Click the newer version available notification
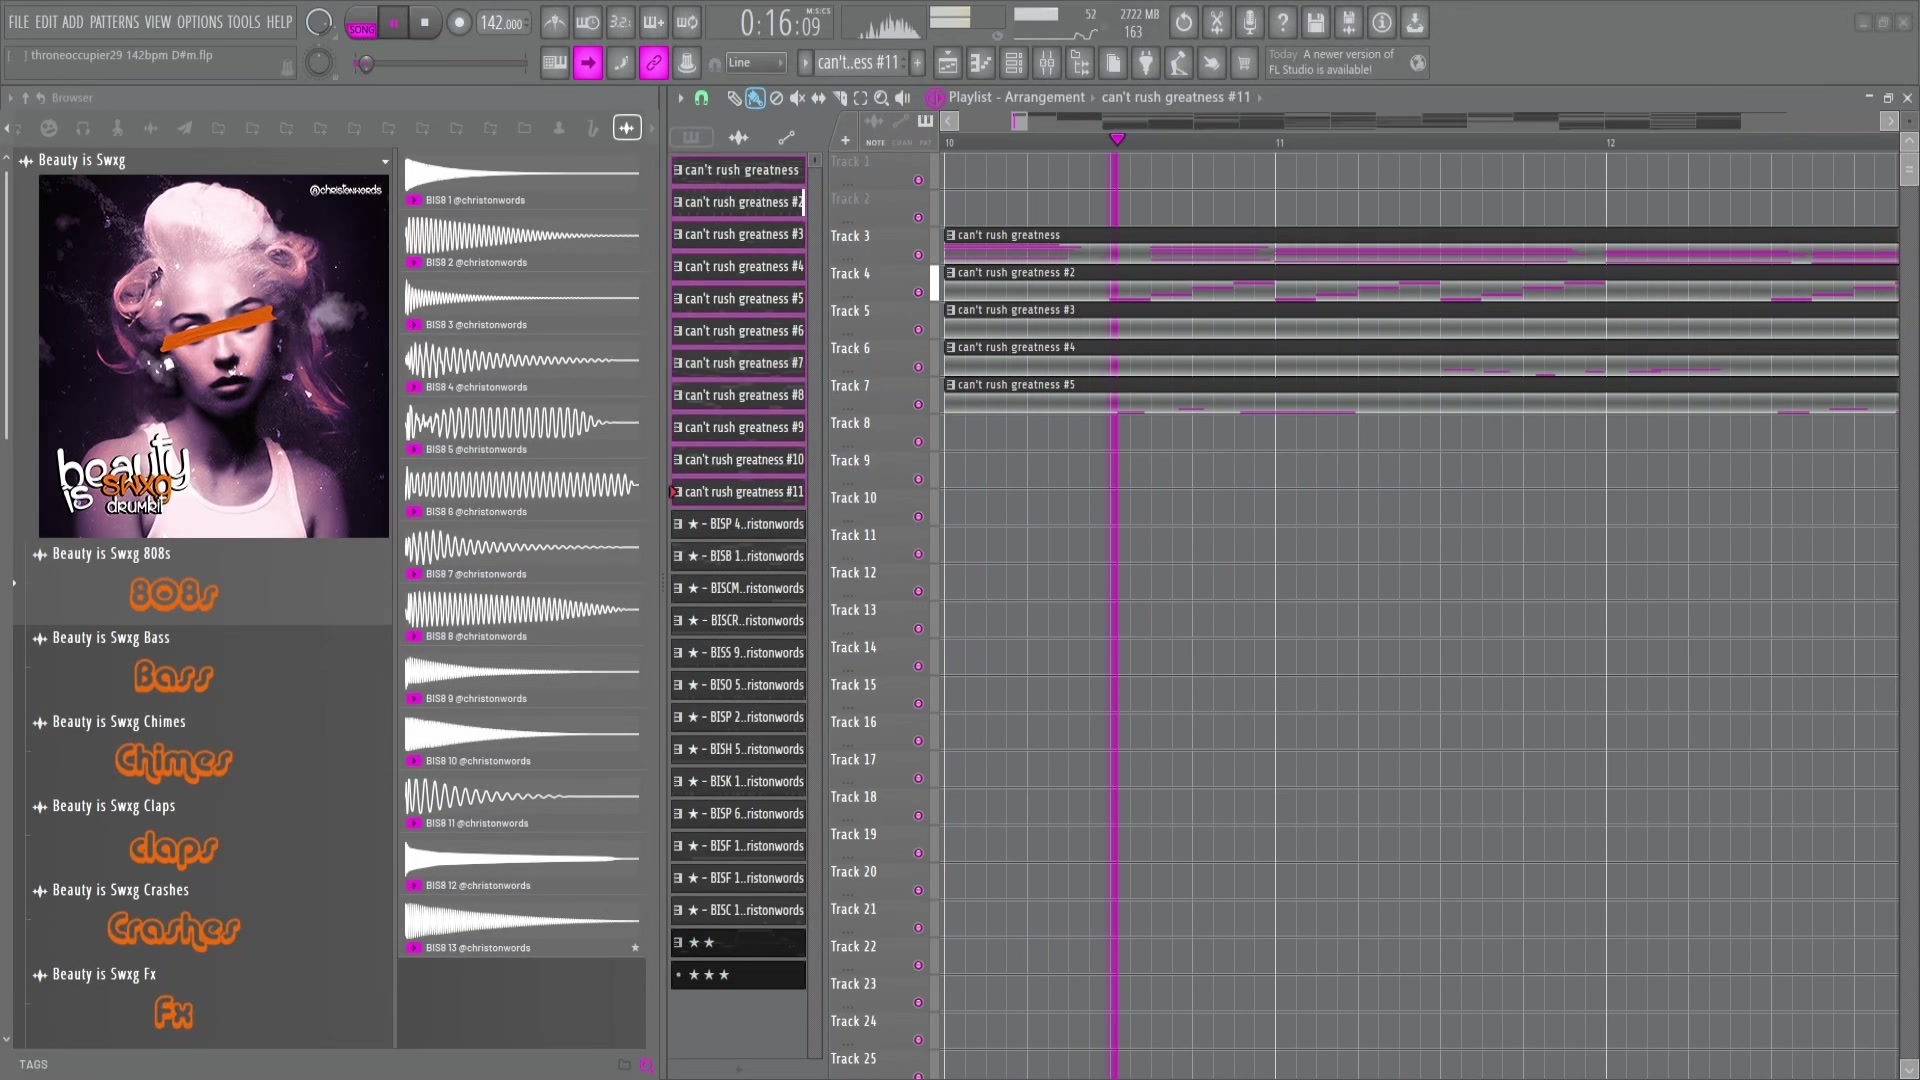Image resolution: width=1920 pixels, height=1080 pixels. click(1348, 62)
